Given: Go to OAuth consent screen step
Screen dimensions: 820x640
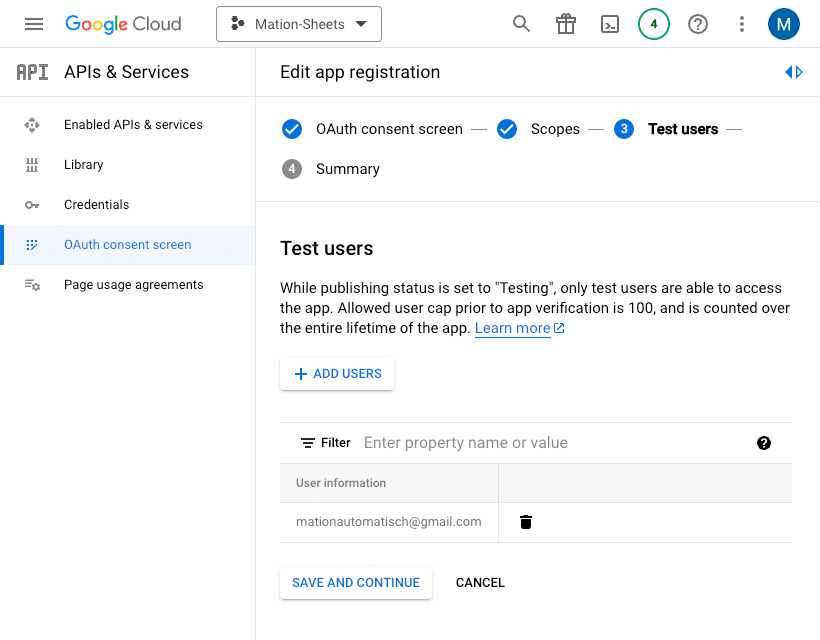Looking at the screenshot, I should click(x=389, y=129).
